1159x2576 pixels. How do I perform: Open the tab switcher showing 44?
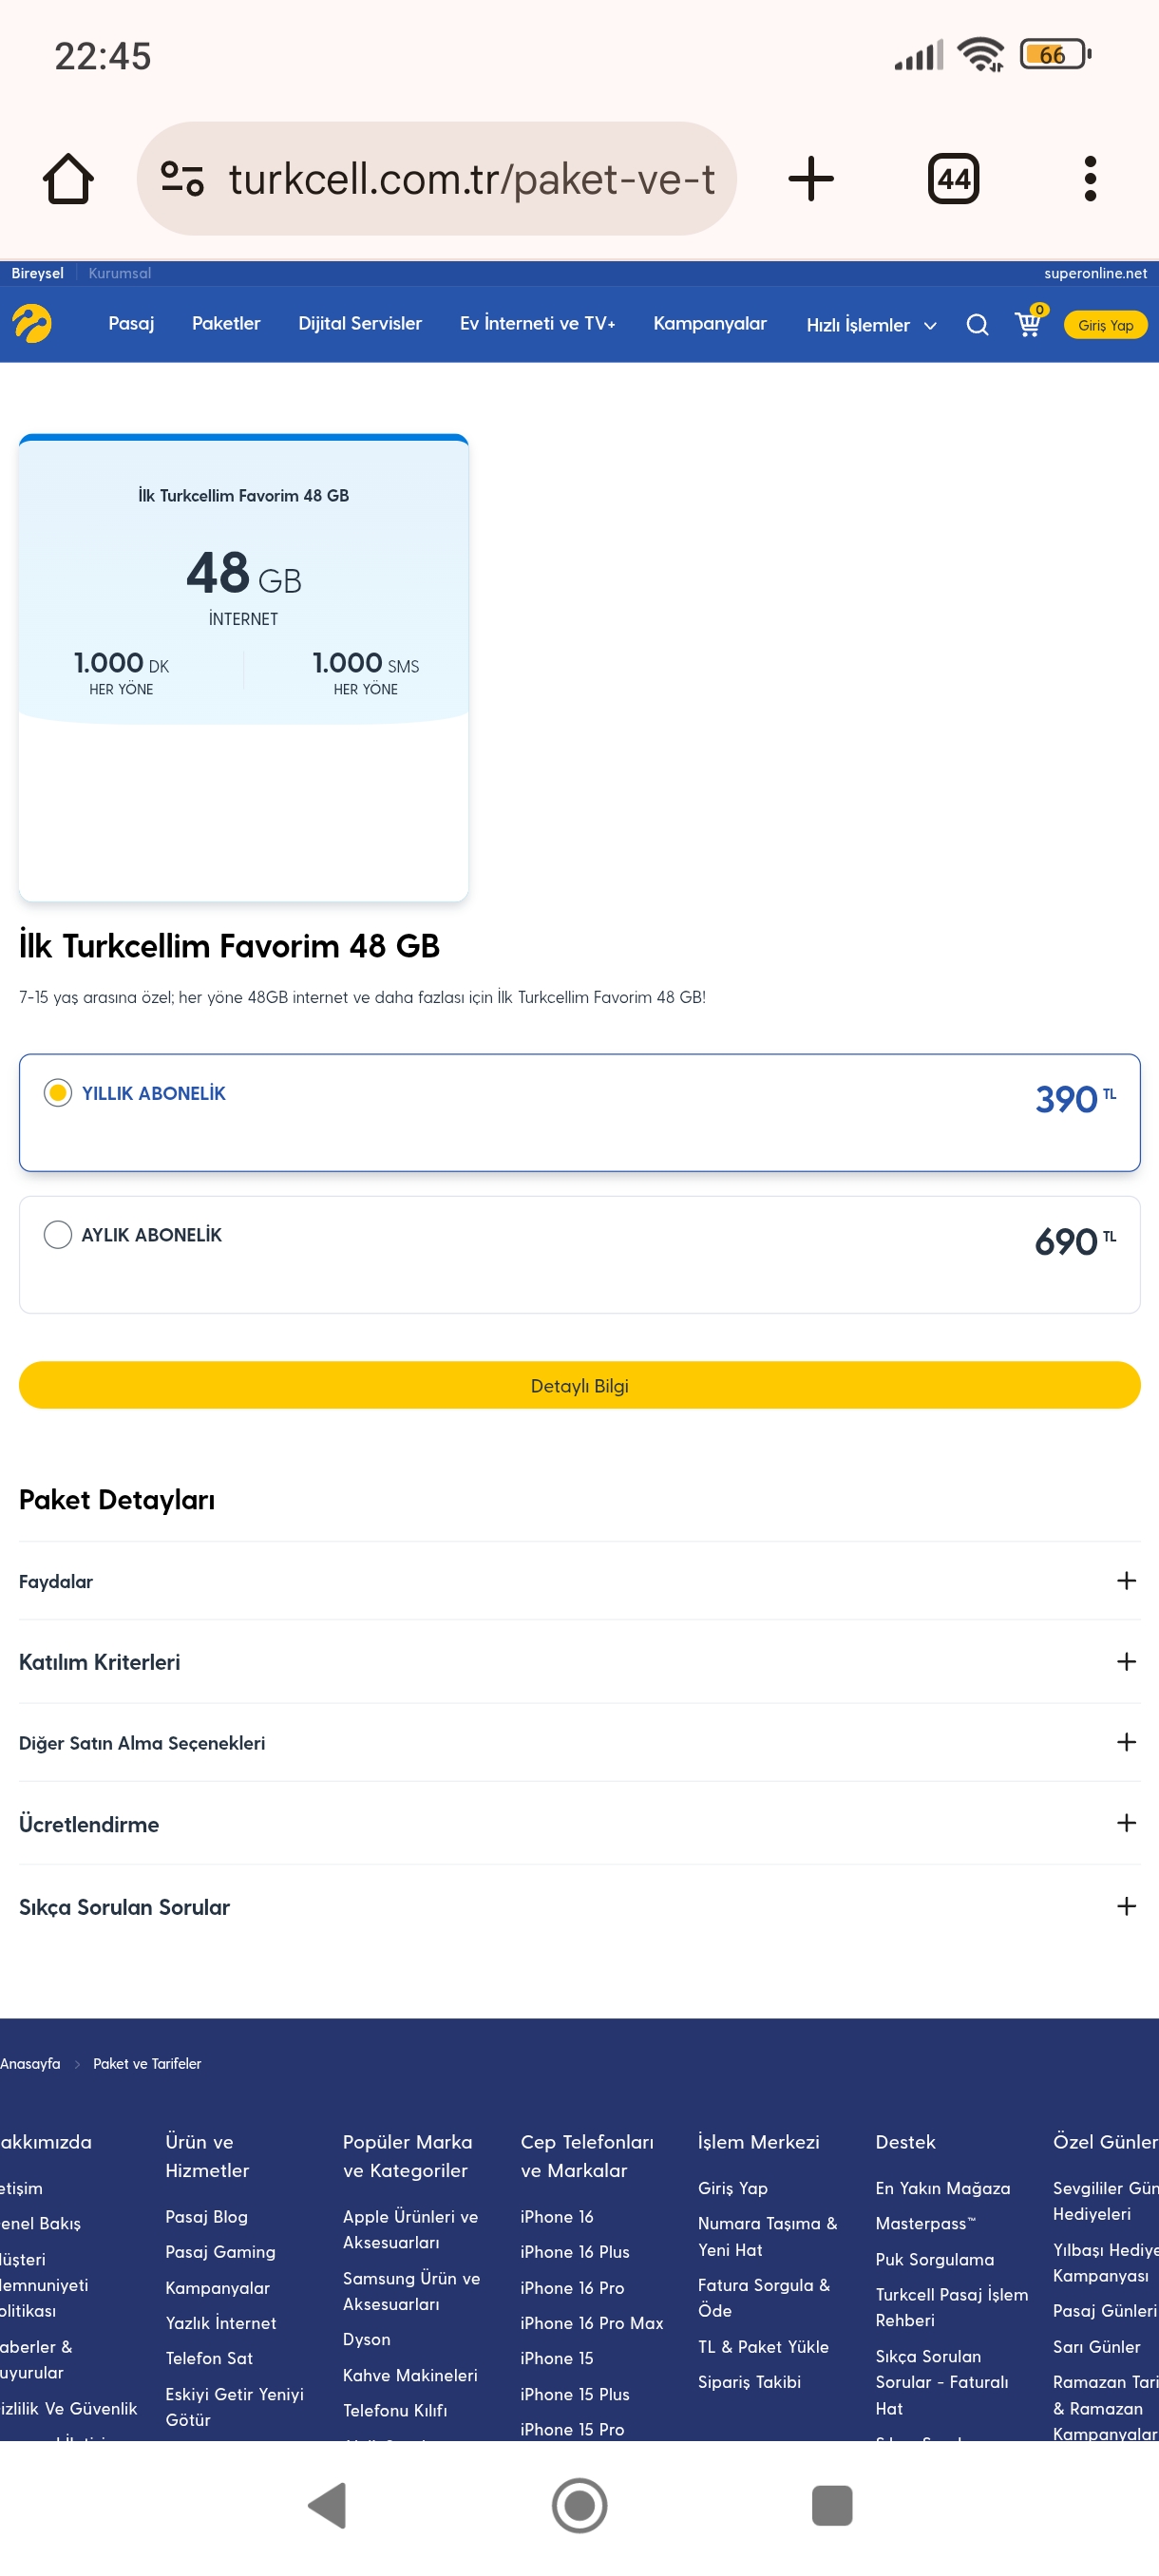pyautogui.click(x=953, y=179)
